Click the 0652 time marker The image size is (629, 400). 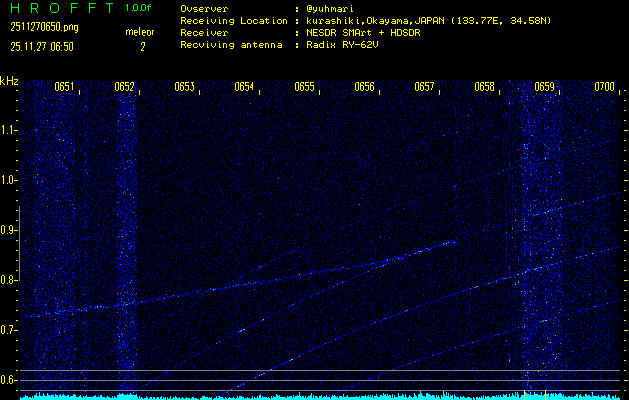pos(124,87)
